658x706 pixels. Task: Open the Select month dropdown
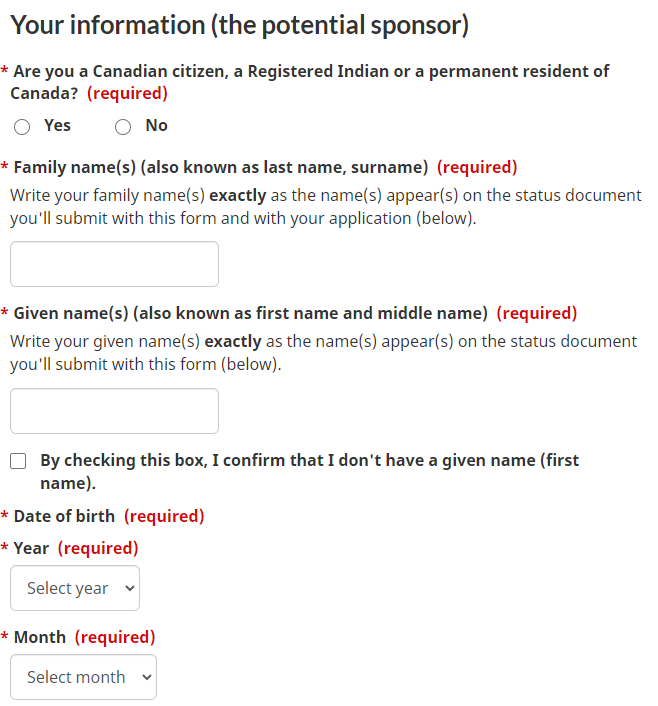coord(83,677)
